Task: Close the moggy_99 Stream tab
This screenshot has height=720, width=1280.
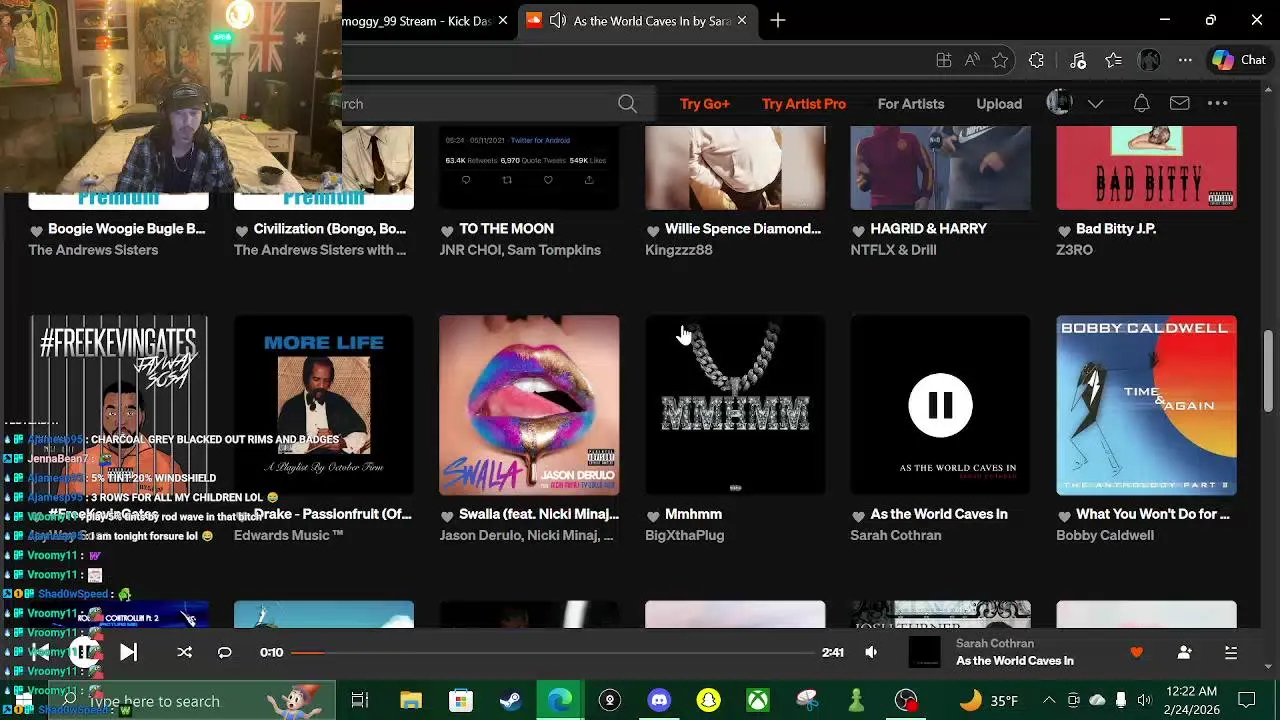Action: click(x=503, y=21)
